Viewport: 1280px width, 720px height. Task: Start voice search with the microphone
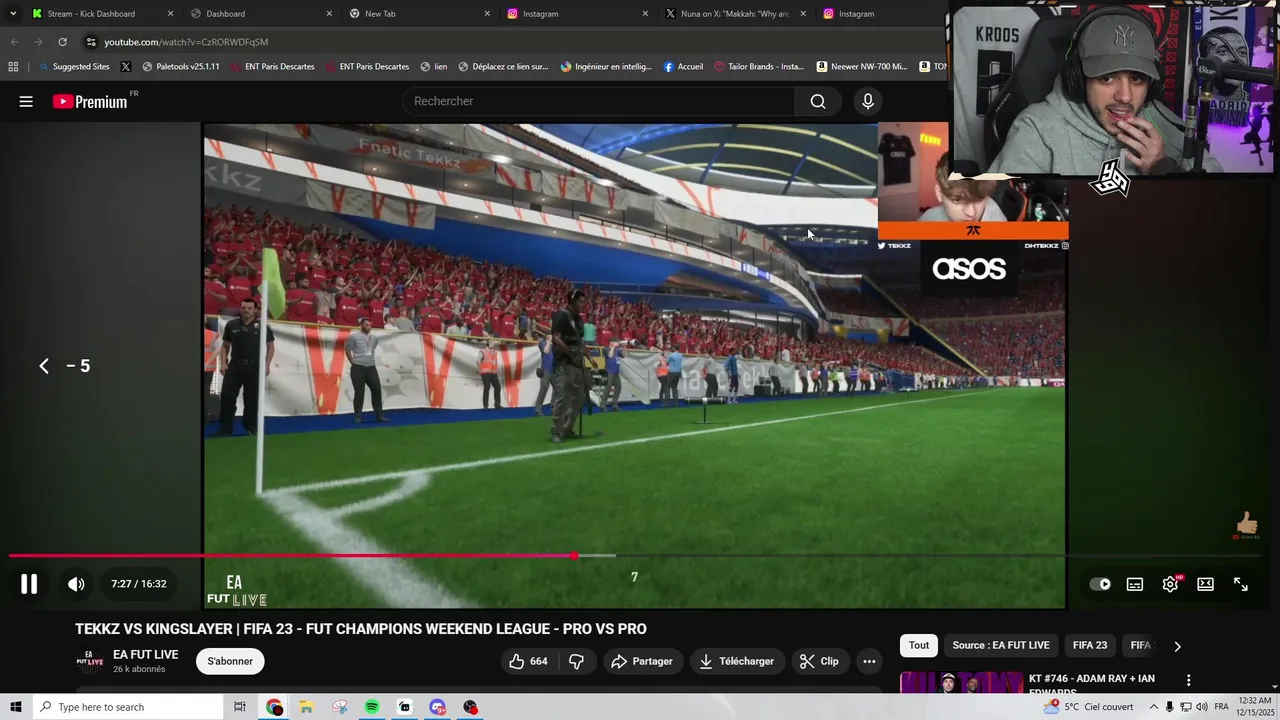868,101
